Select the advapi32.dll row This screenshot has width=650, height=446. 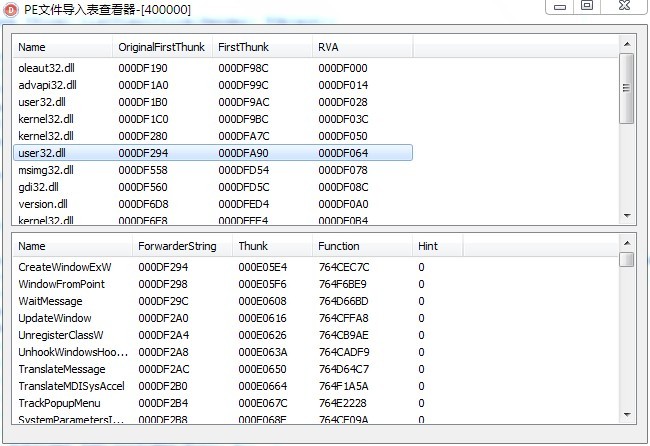[213, 85]
